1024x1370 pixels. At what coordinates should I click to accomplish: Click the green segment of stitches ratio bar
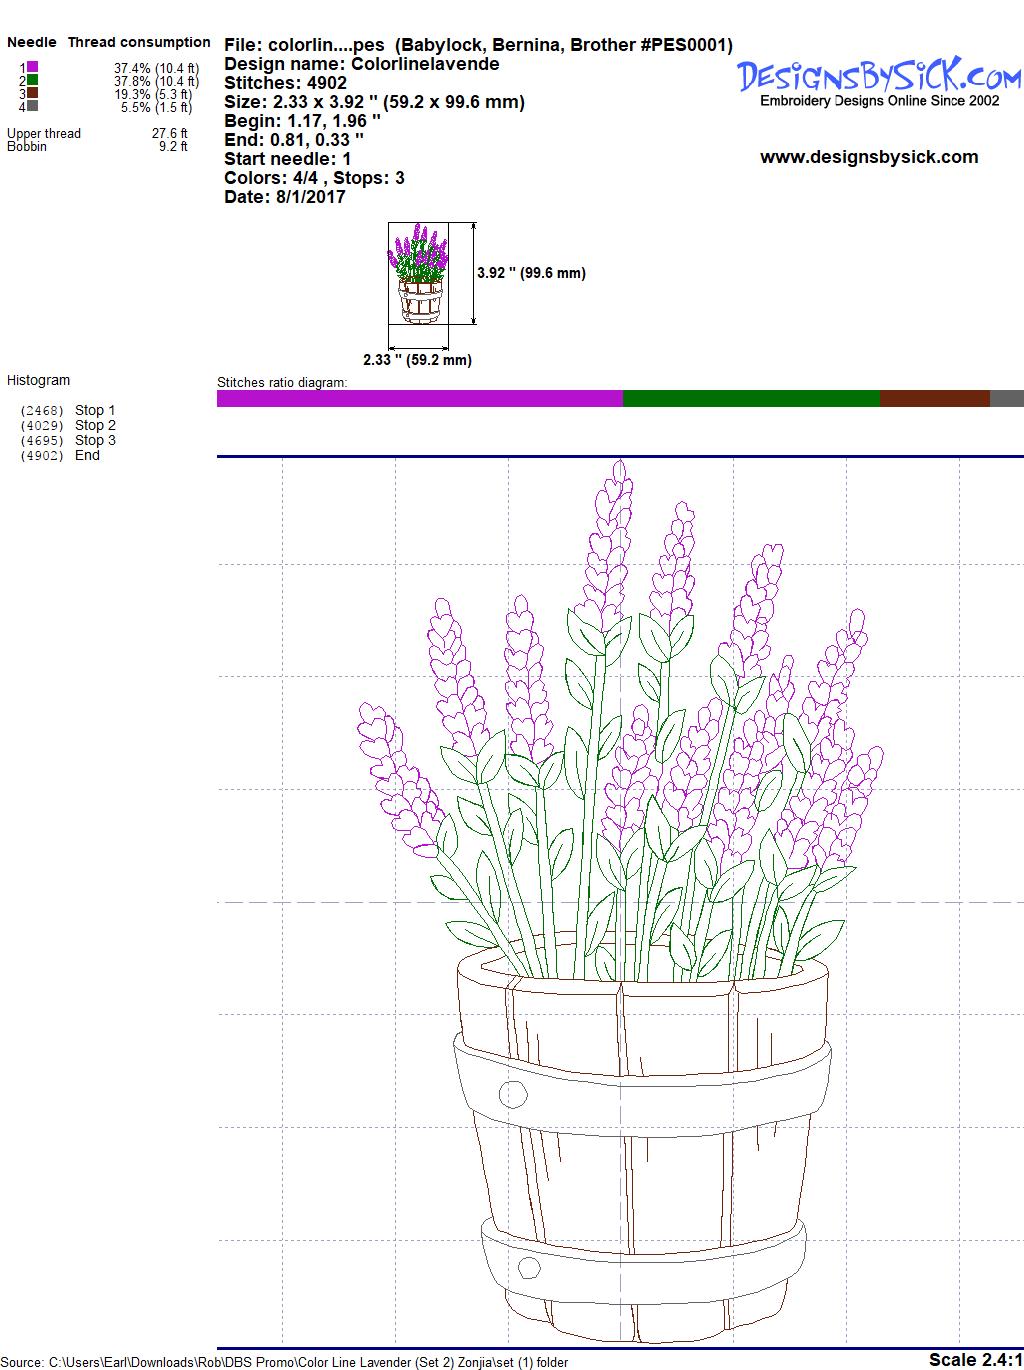click(x=750, y=398)
